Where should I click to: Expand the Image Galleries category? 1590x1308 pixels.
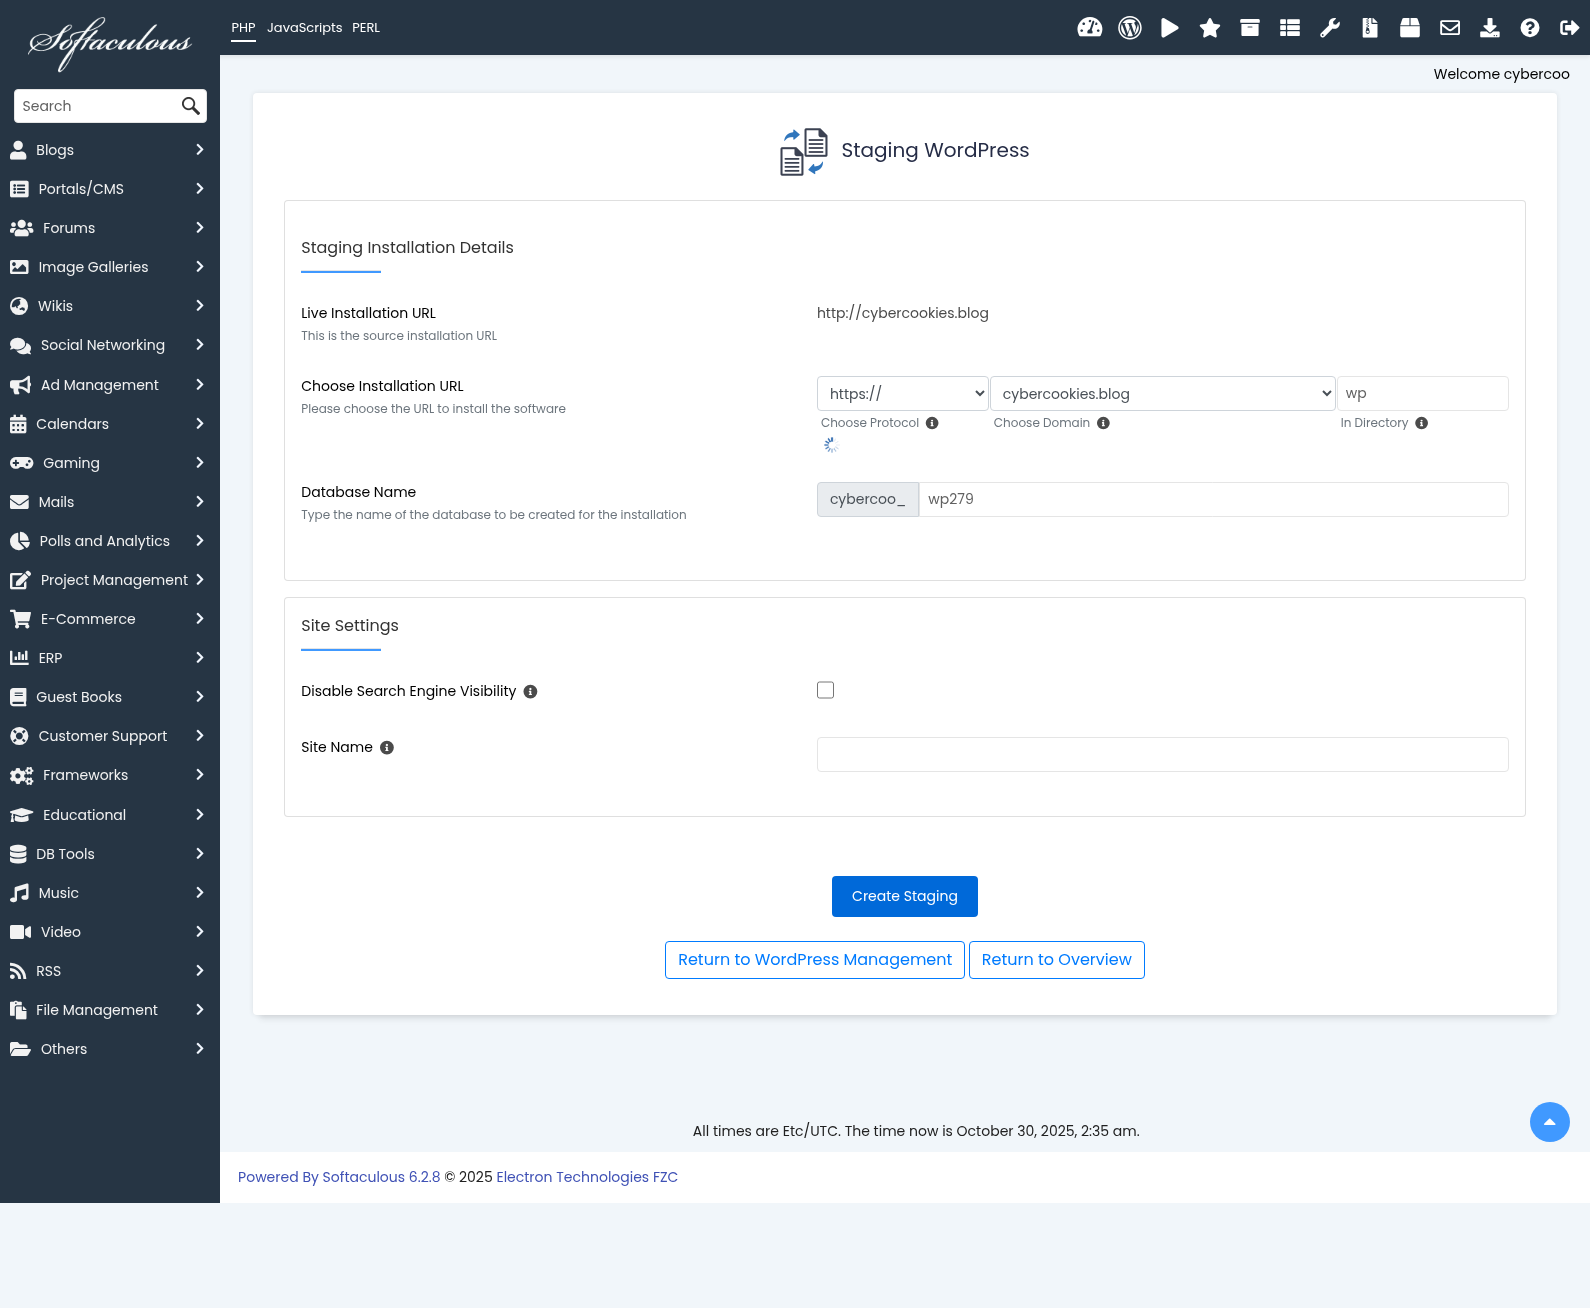coord(110,267)
